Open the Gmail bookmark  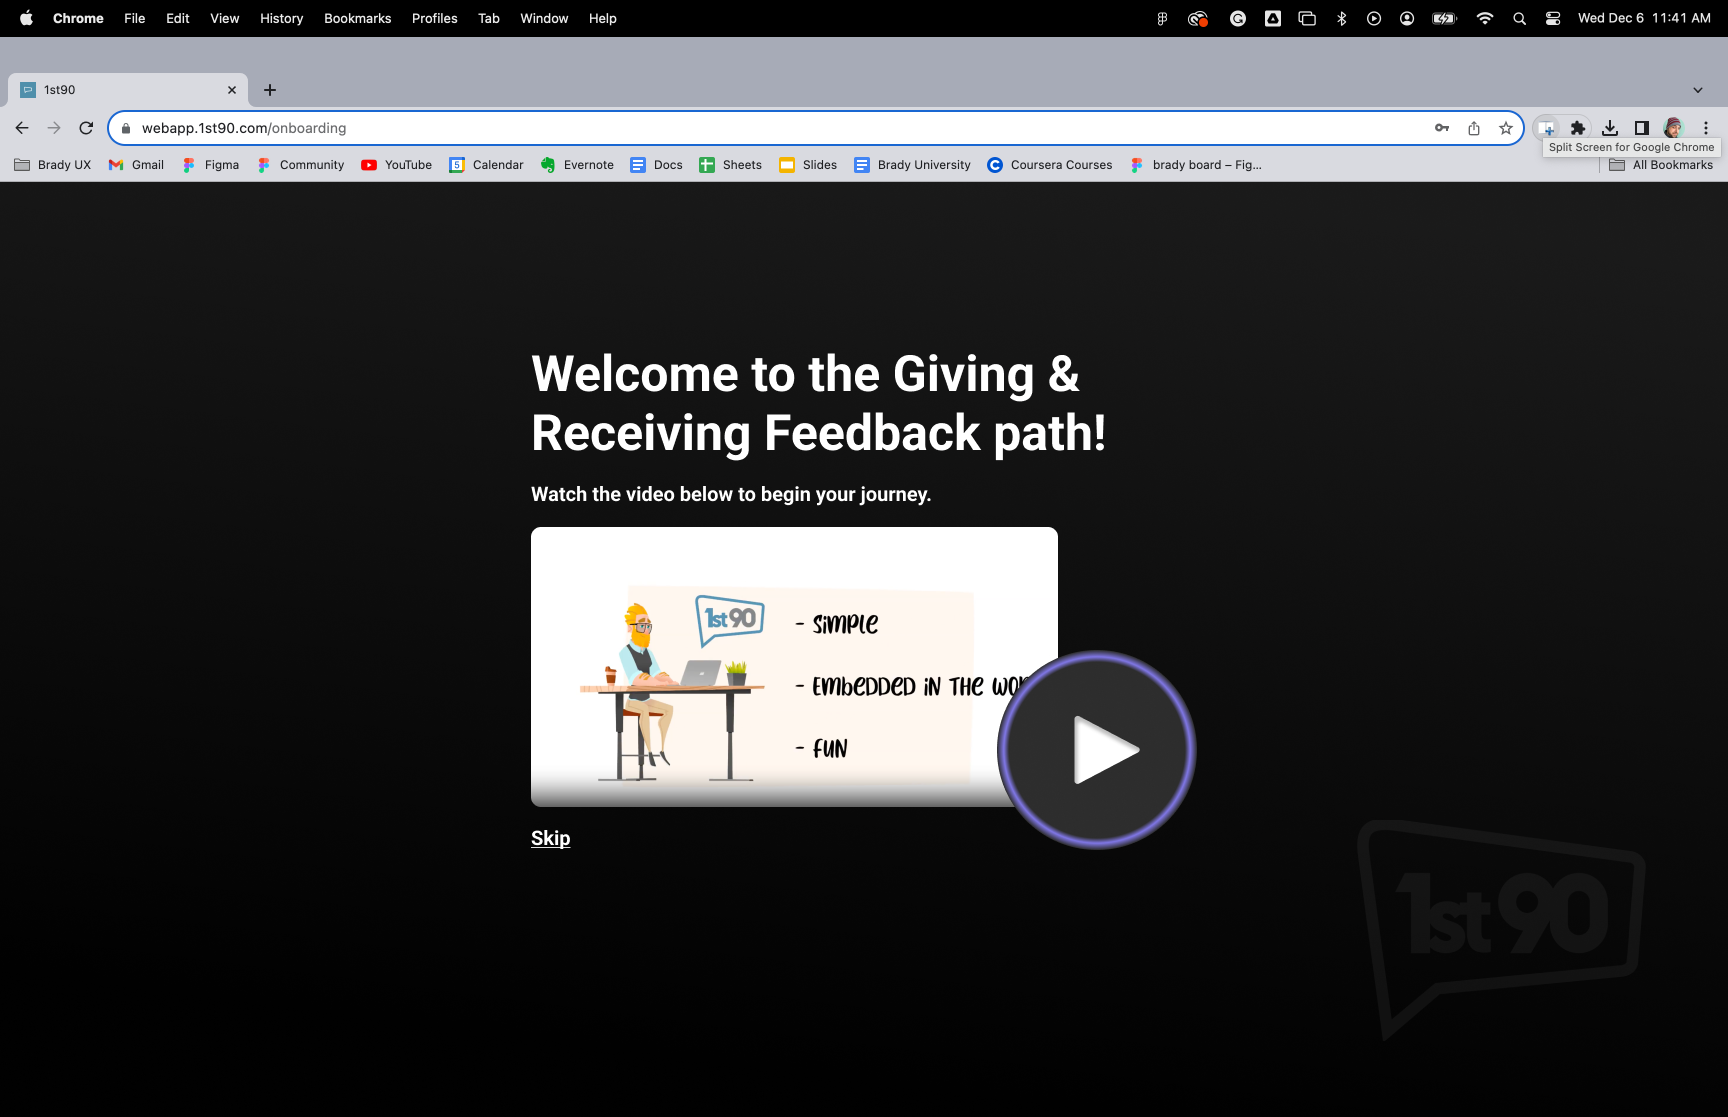136,165
